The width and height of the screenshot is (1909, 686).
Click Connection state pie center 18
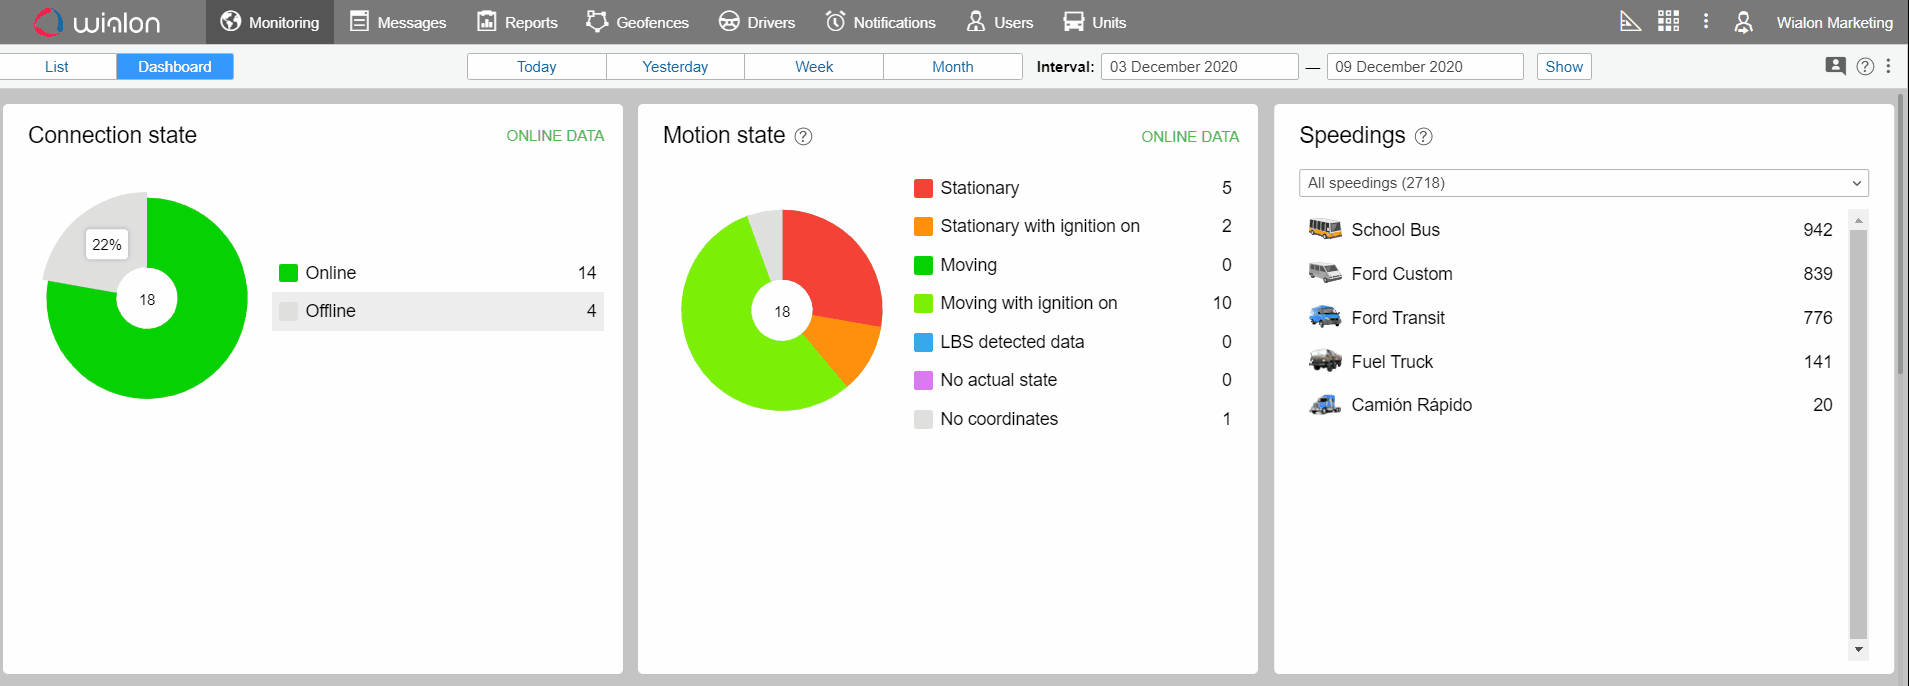[x=147, y=299]
